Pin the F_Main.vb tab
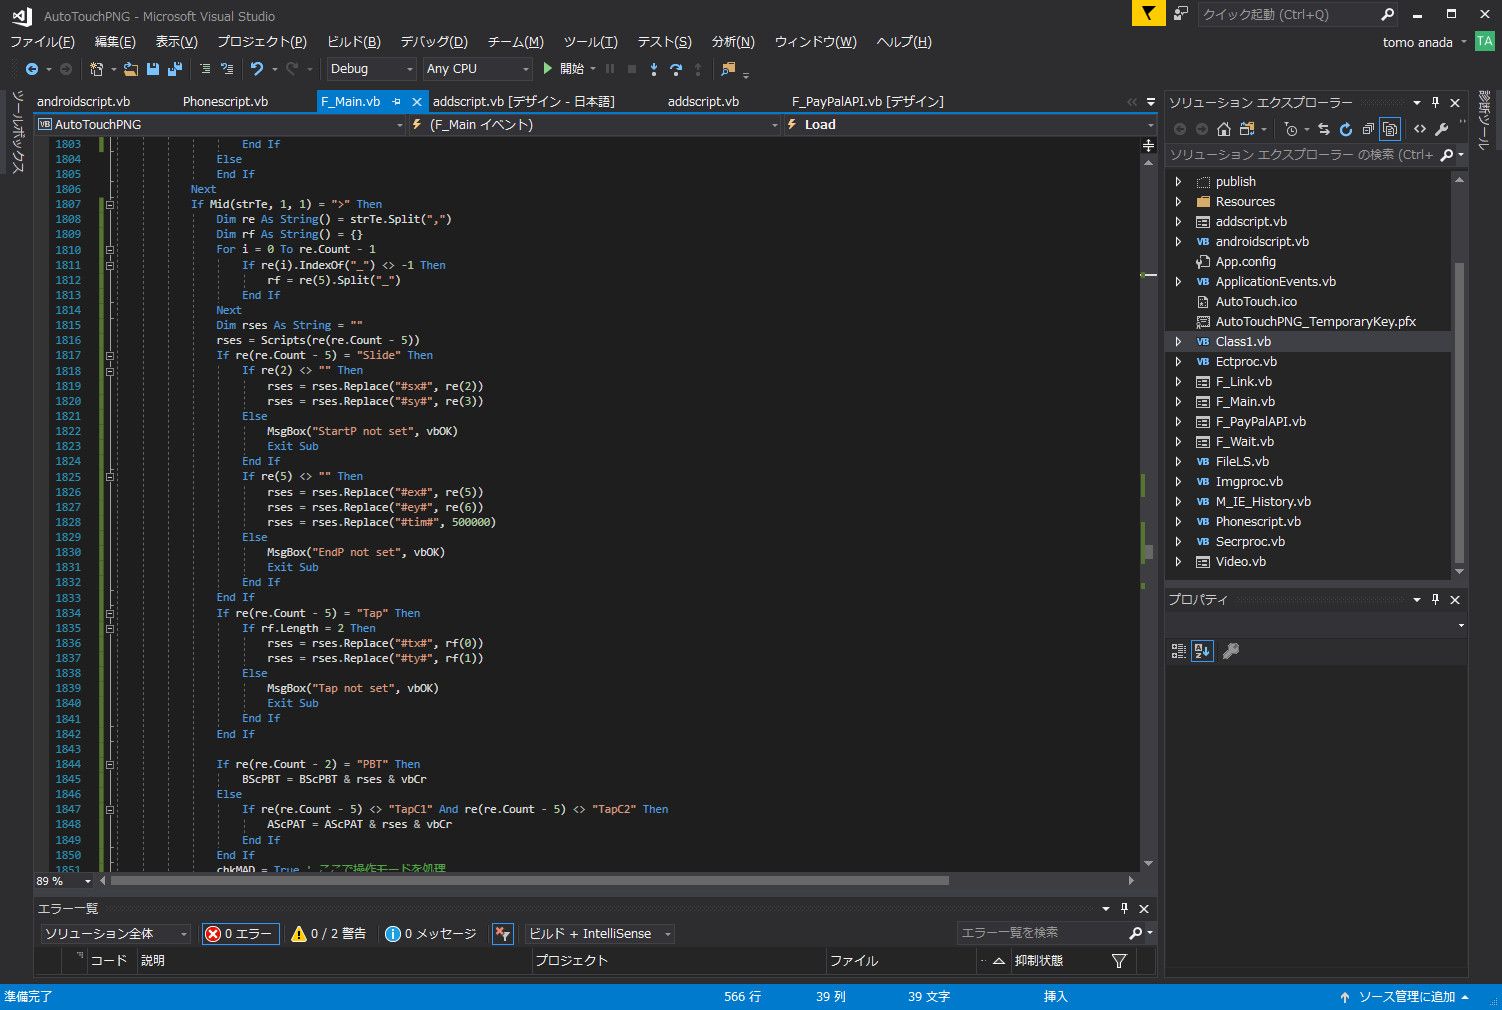The height and width of the screenshot is (1010, 1502). click(x=397, y=102)
